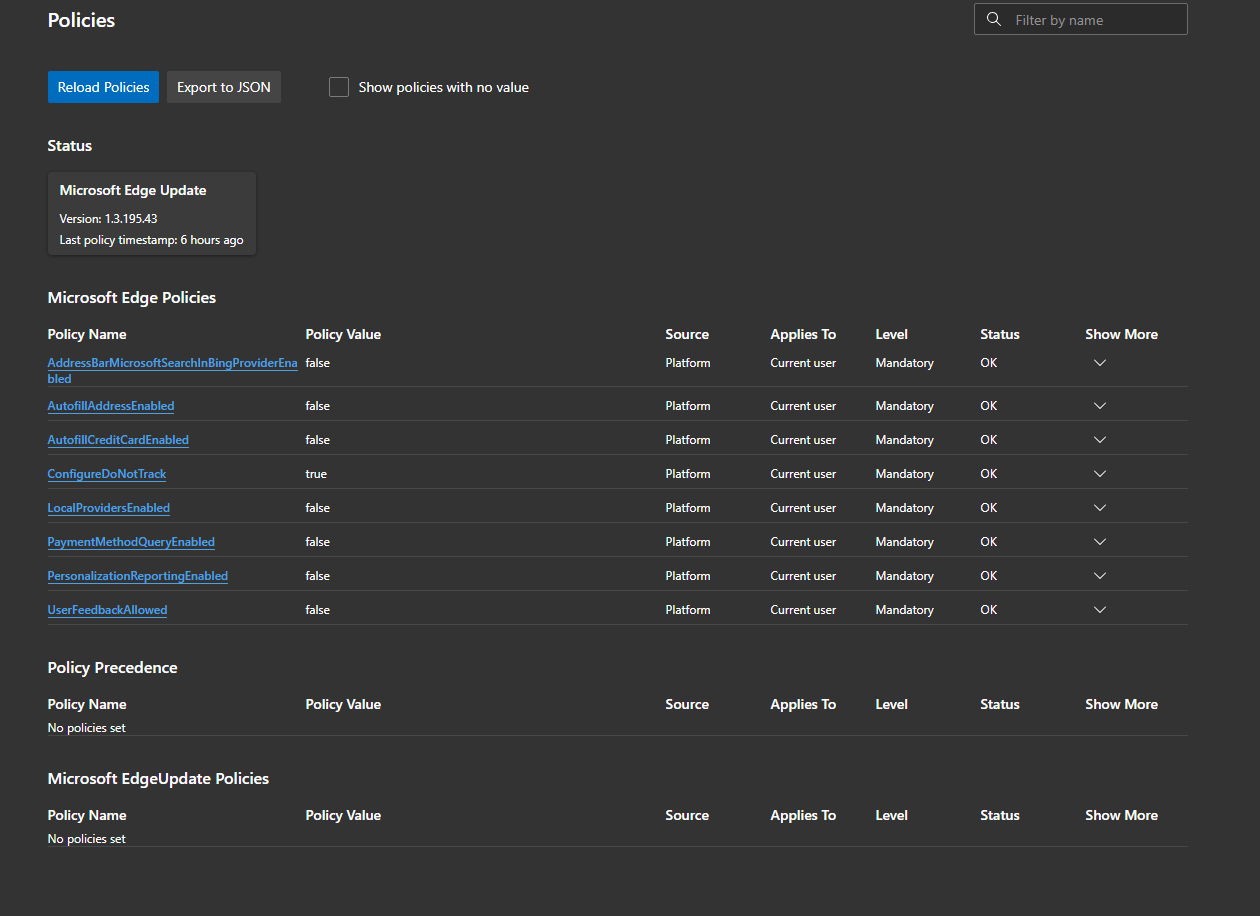Image resolution: width=1260 pixels, height=916 pixels.
Task: Open the ConfigureDoNotTrack policy link
Action: (107, 474)
